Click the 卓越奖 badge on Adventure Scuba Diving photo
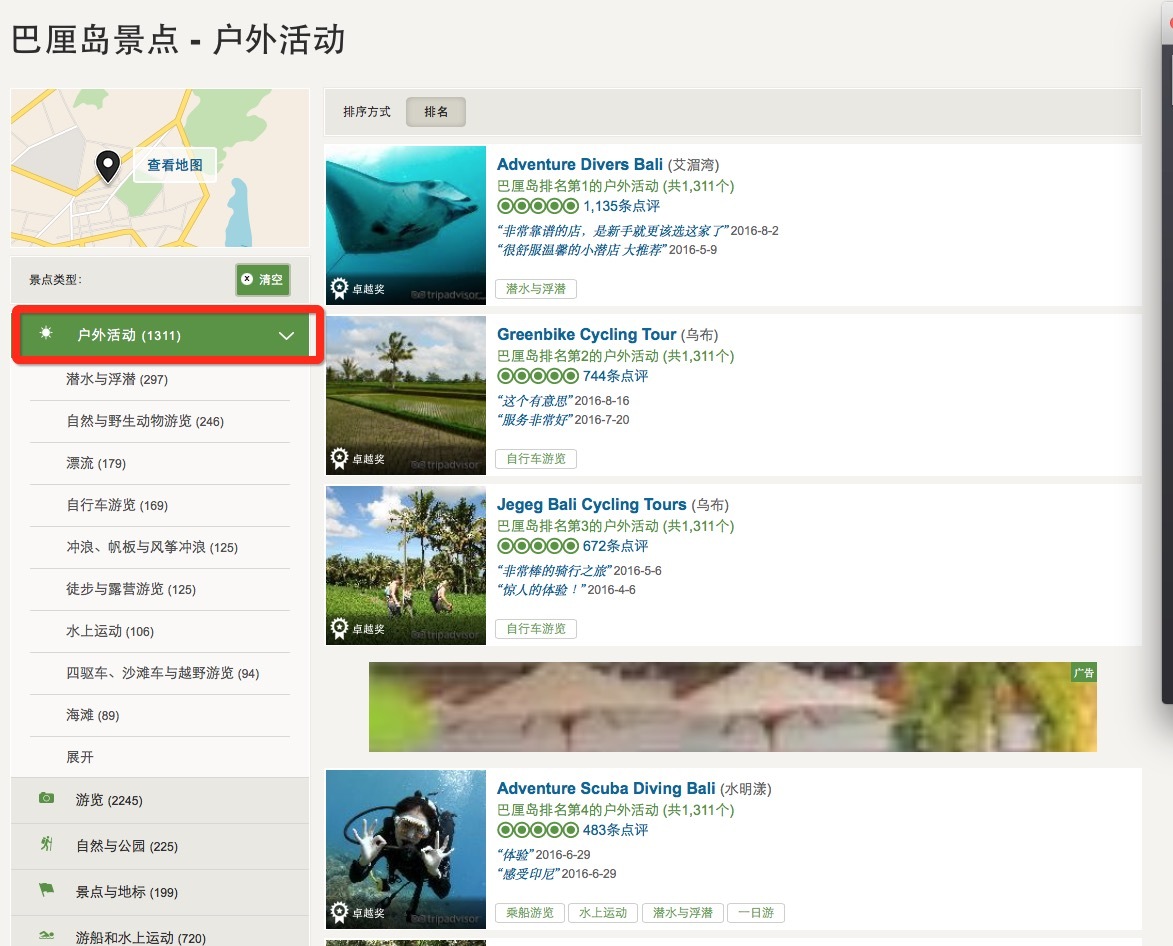The width and height of the screenshot is (1173, 946). tap(358, 912)
